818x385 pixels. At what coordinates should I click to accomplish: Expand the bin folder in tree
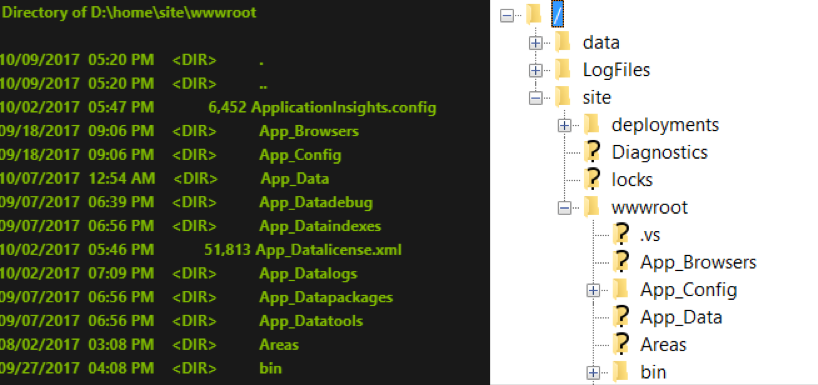tap(593, 372)
